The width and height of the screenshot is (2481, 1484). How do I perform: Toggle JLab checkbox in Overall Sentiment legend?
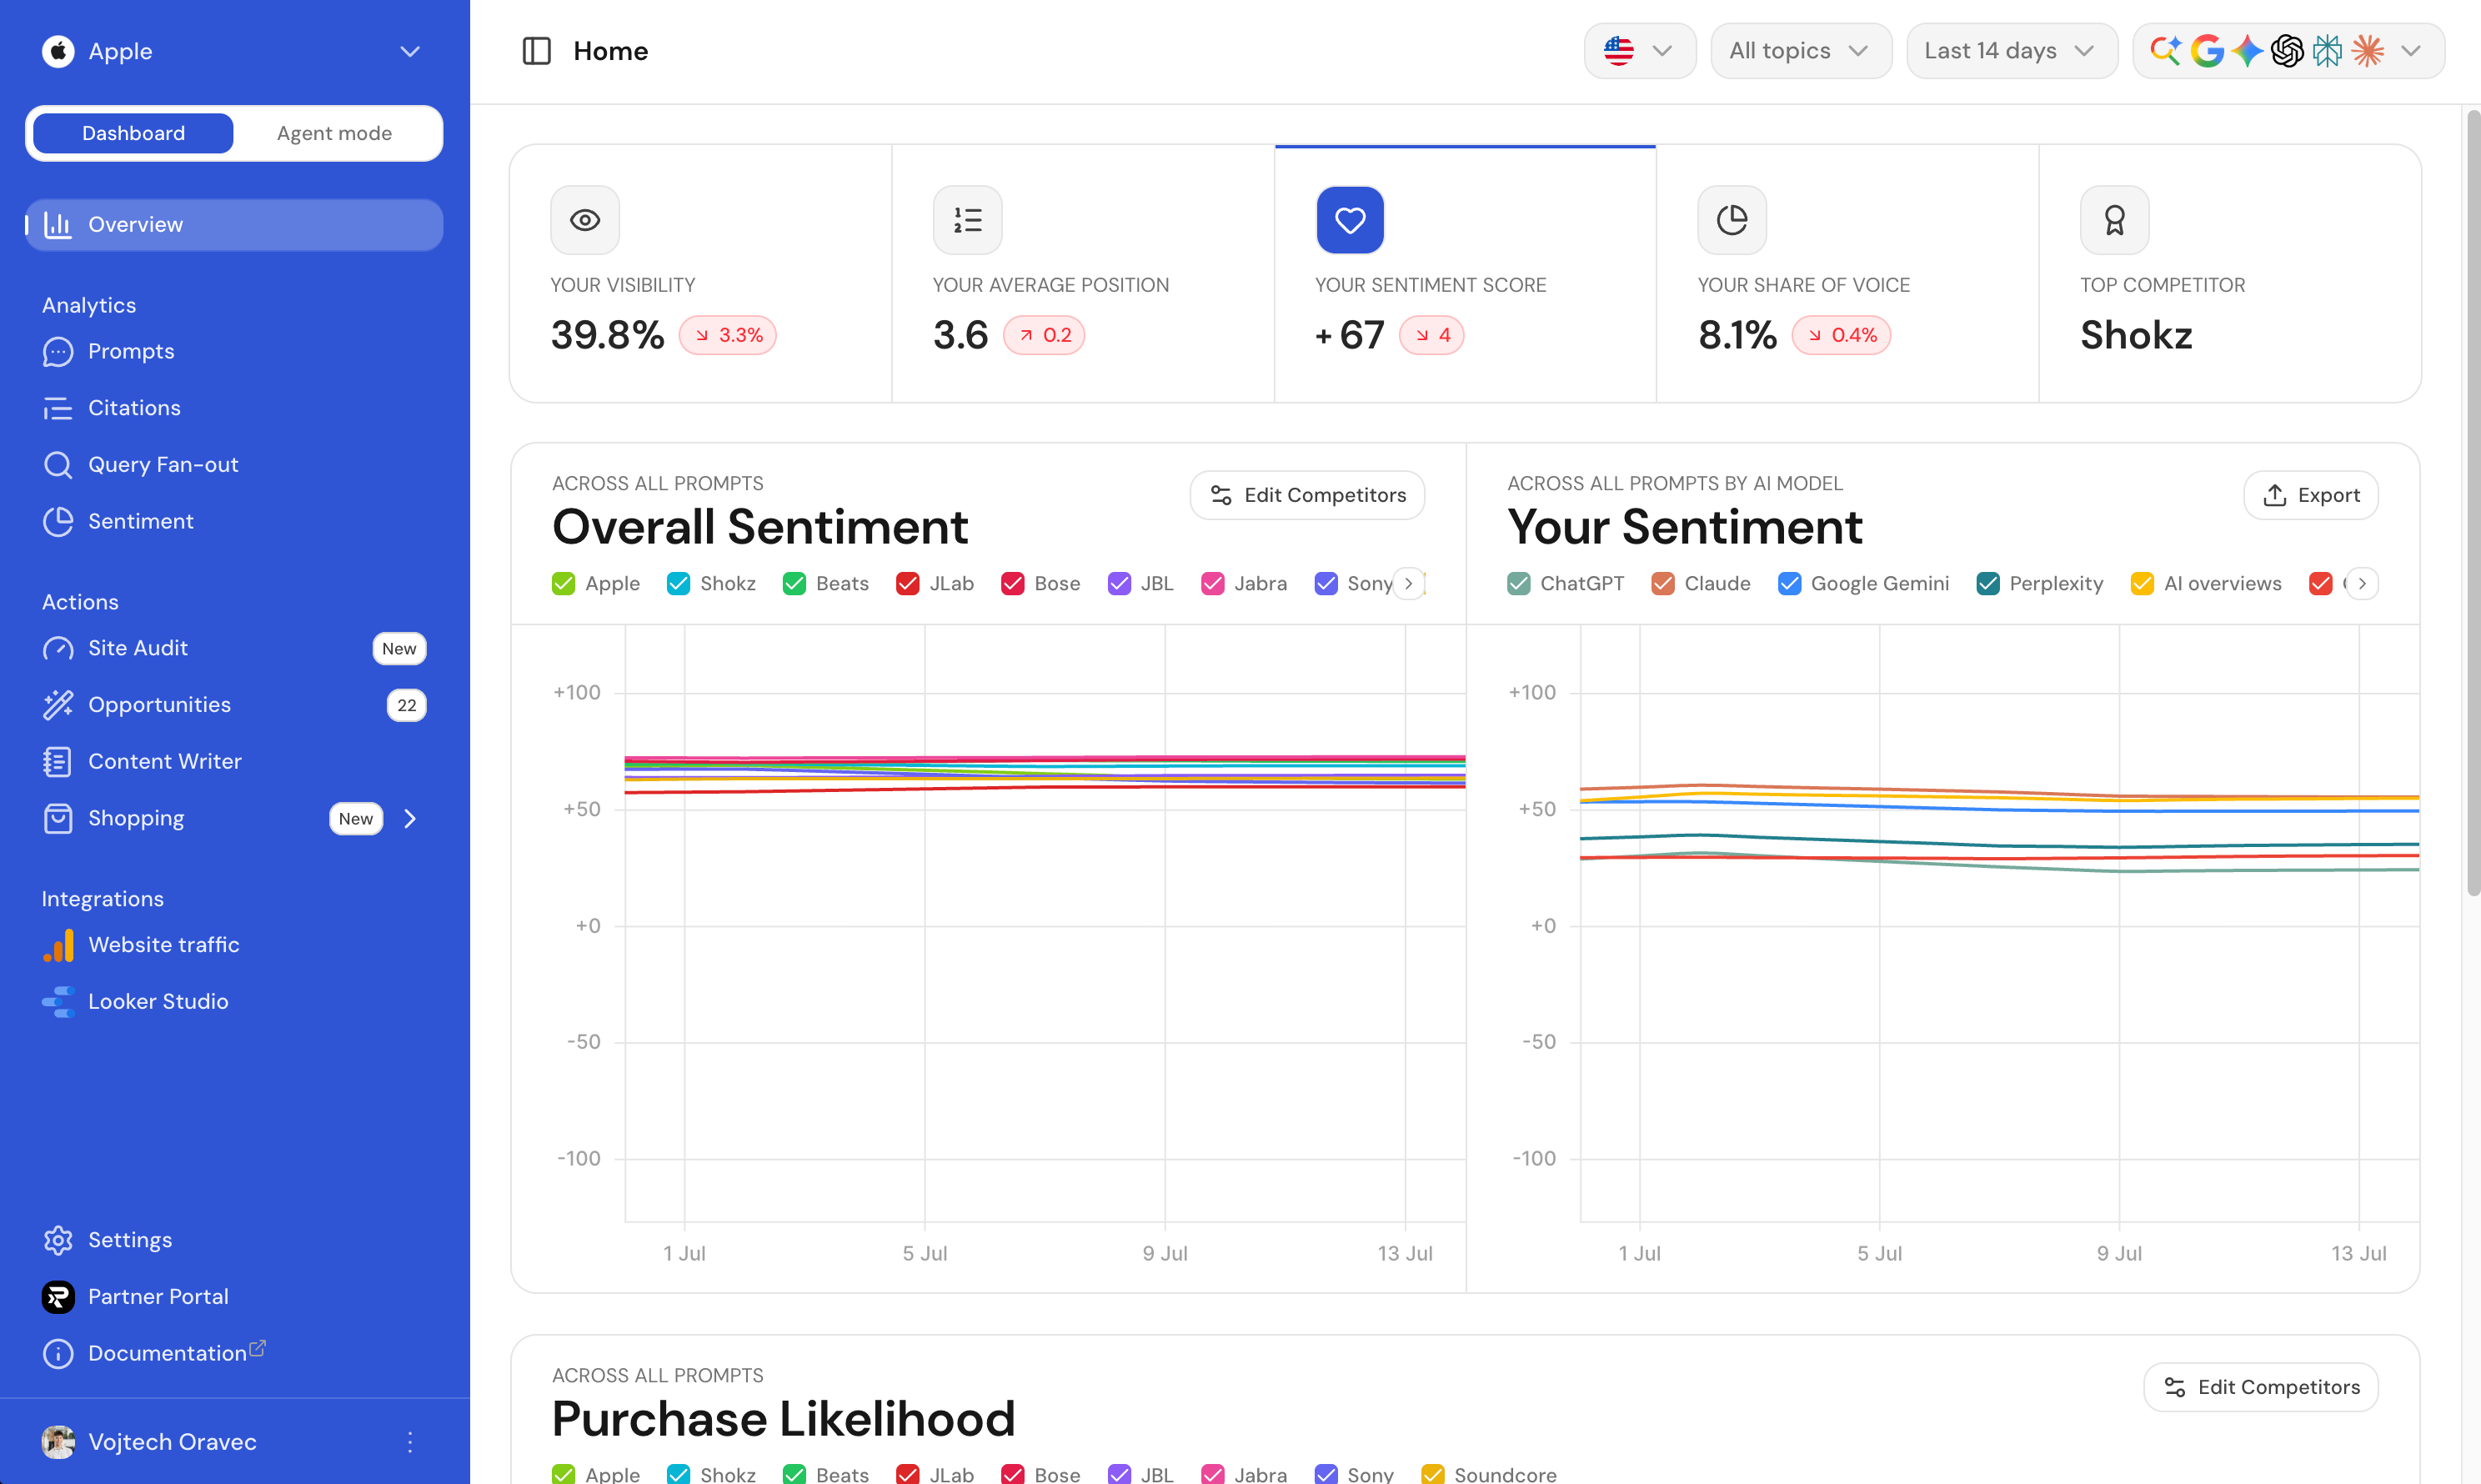(x=908, y=584)
